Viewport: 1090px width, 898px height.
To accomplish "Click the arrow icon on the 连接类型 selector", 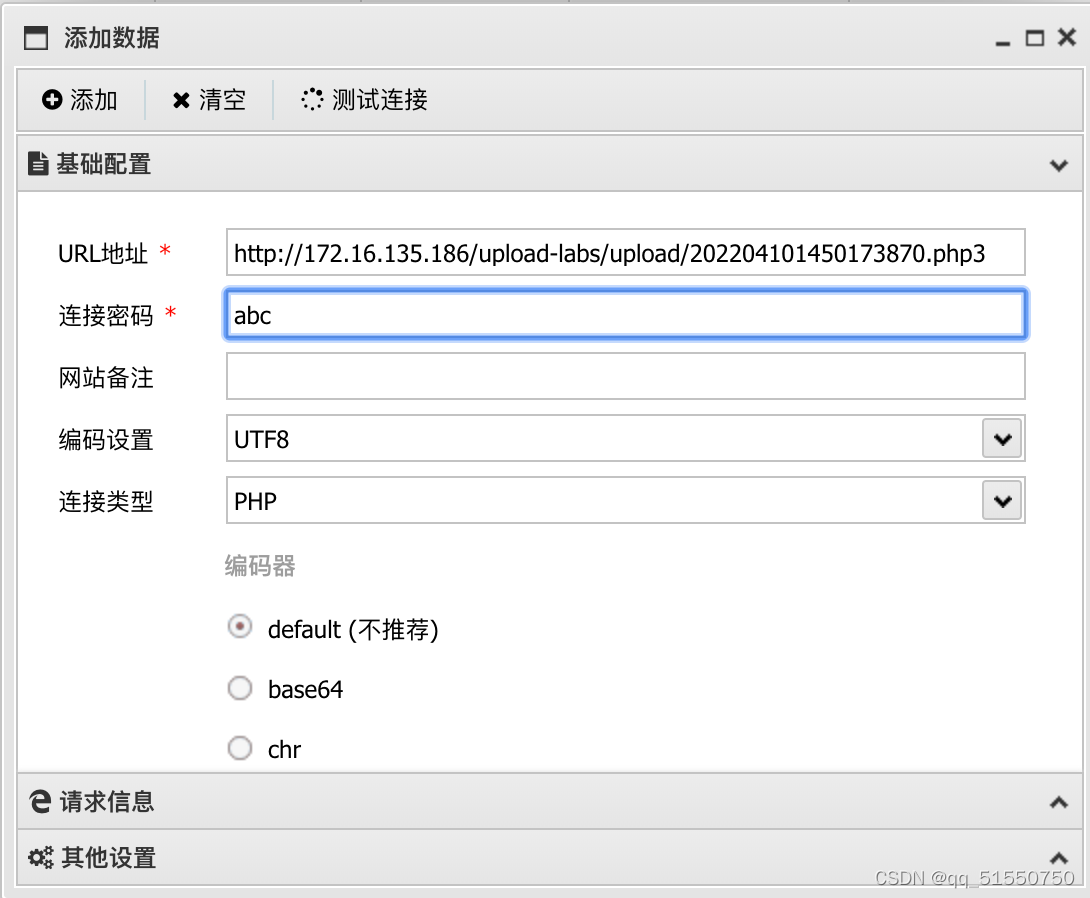I will [x=1002, y=501].
